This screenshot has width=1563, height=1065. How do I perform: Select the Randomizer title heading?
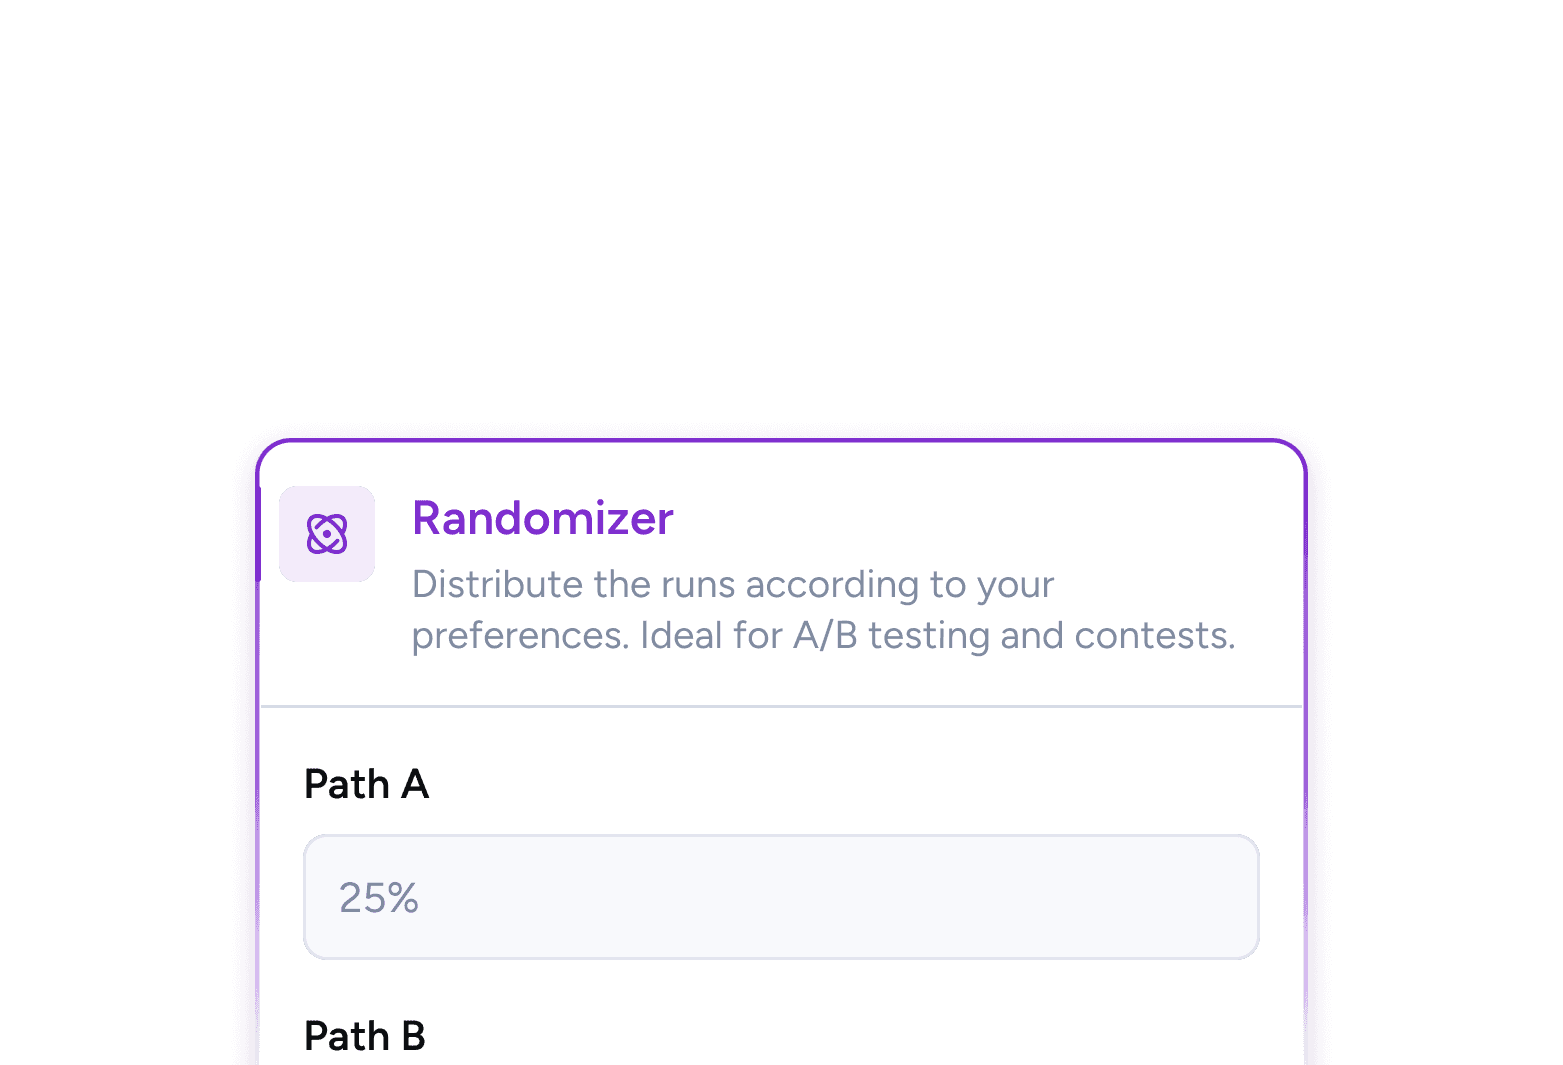[x=543, y=518]
